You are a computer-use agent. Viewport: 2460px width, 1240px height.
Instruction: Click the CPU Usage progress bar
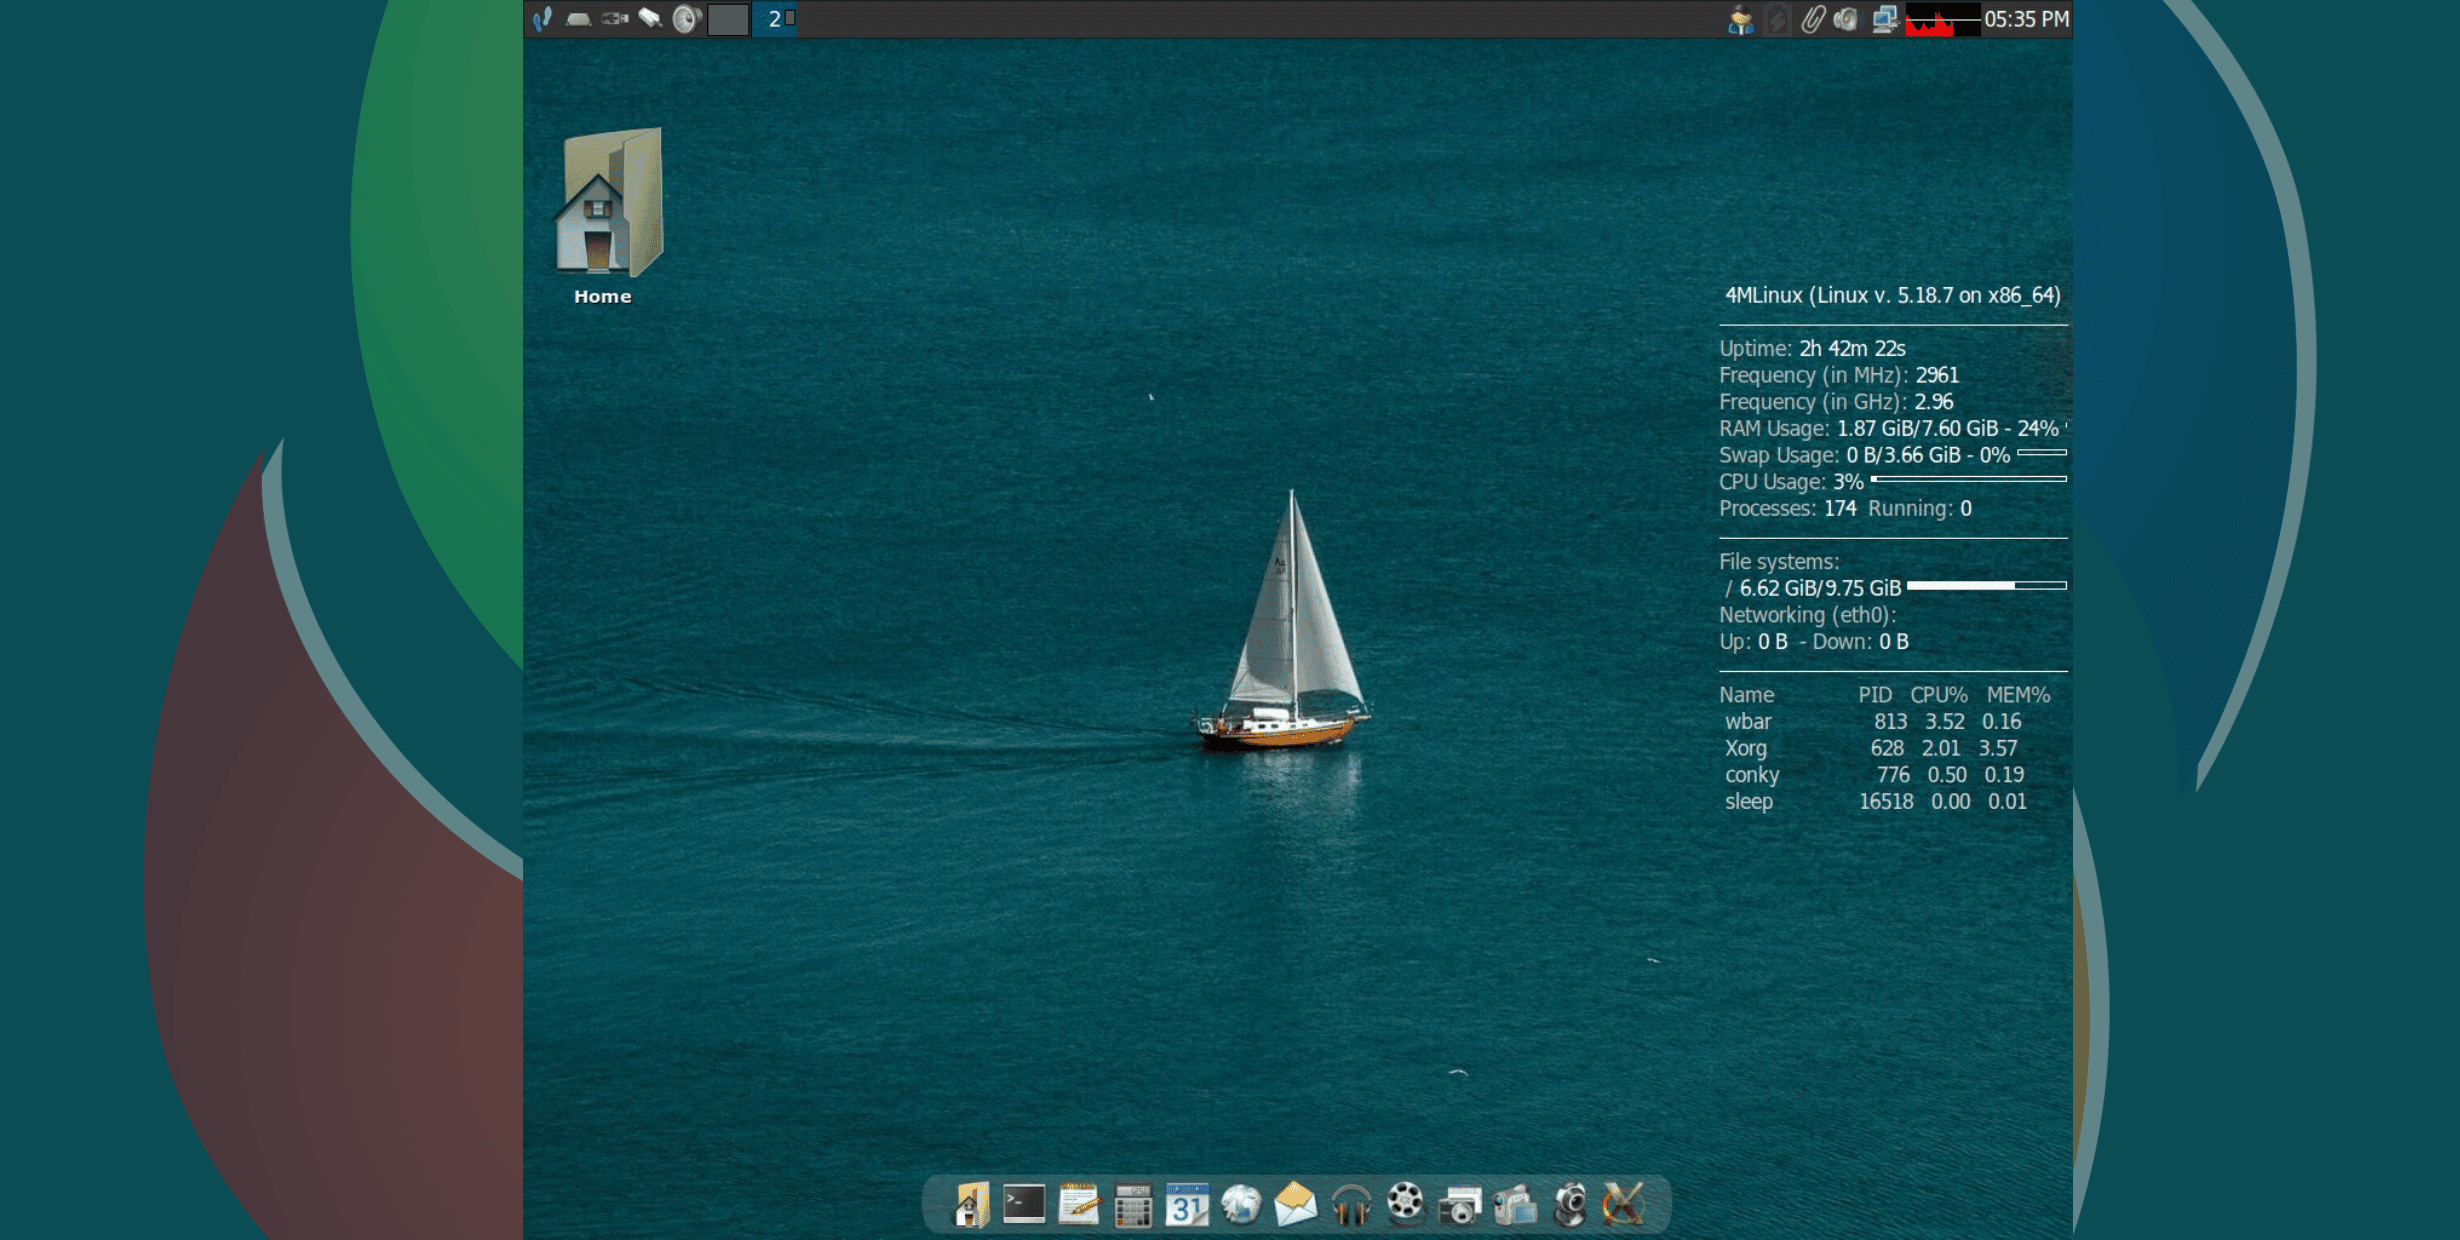(1968, 479)
